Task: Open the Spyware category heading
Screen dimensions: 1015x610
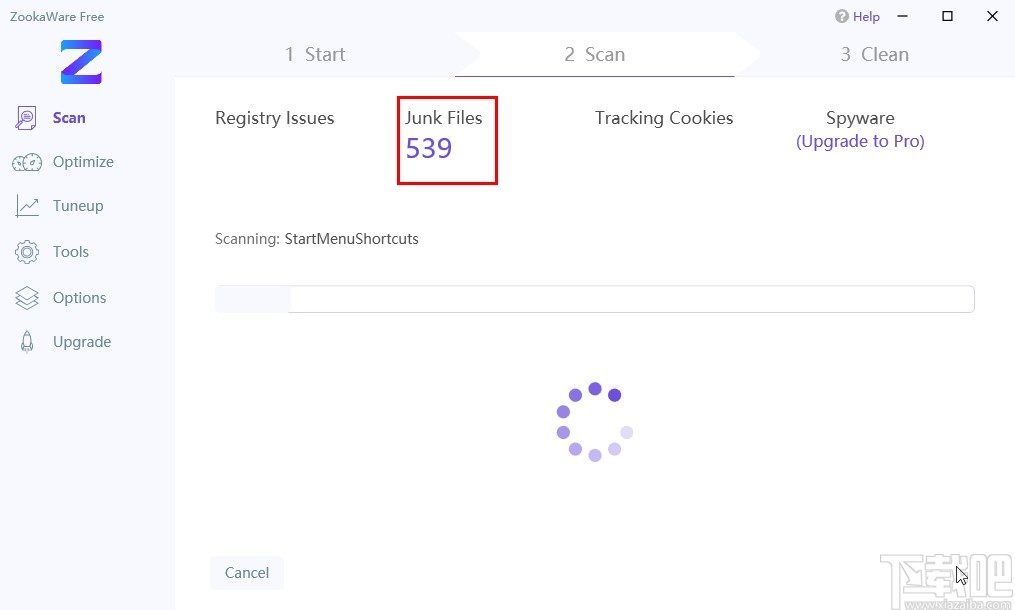Action: (x=860, y=118)
